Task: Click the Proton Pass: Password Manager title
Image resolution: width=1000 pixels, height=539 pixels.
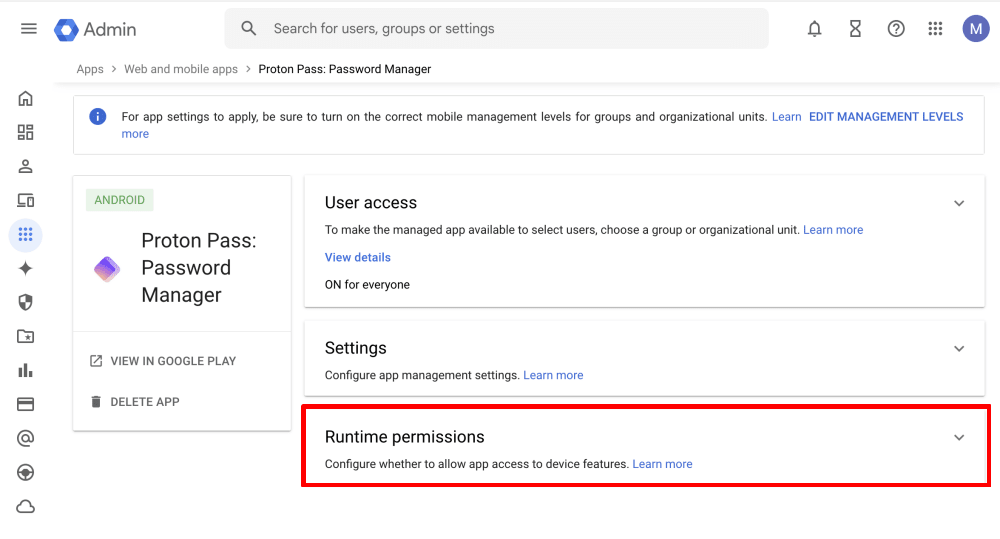Action: [199, 268]
